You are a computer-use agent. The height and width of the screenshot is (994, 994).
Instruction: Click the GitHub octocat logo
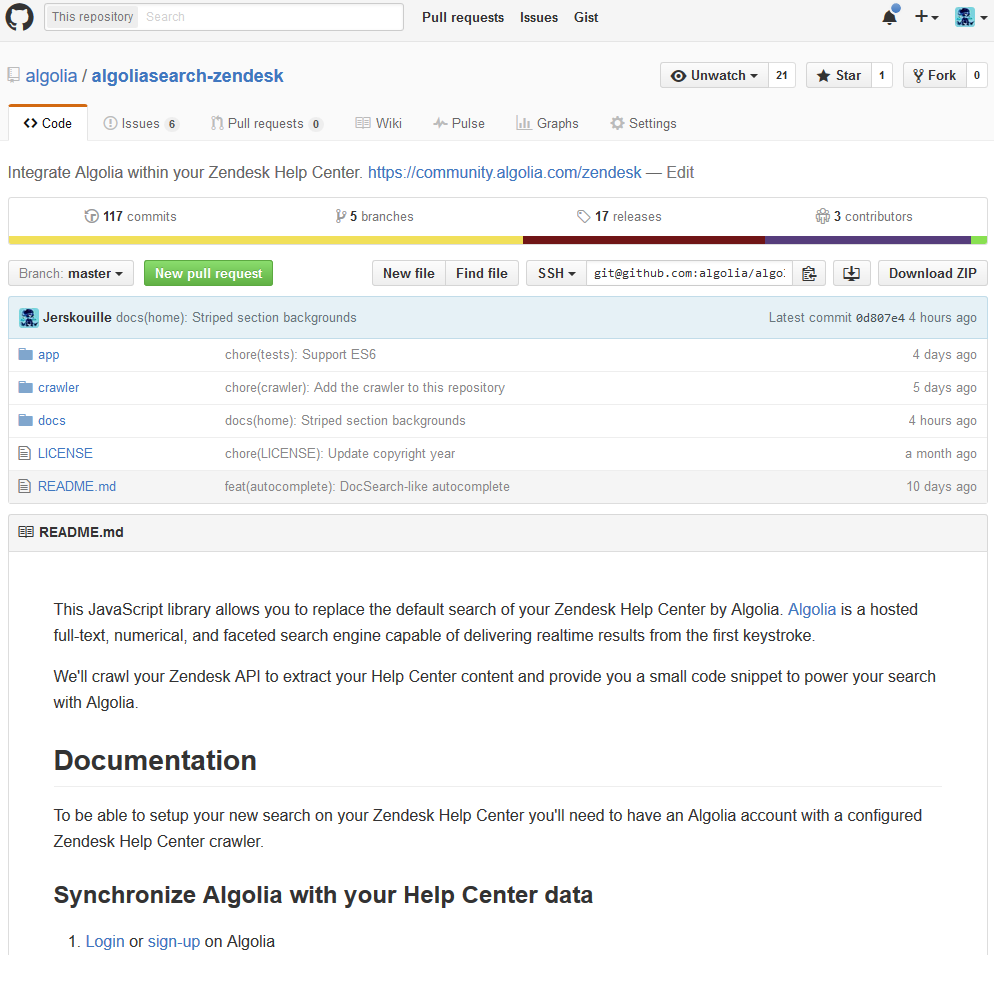(19, 17)
